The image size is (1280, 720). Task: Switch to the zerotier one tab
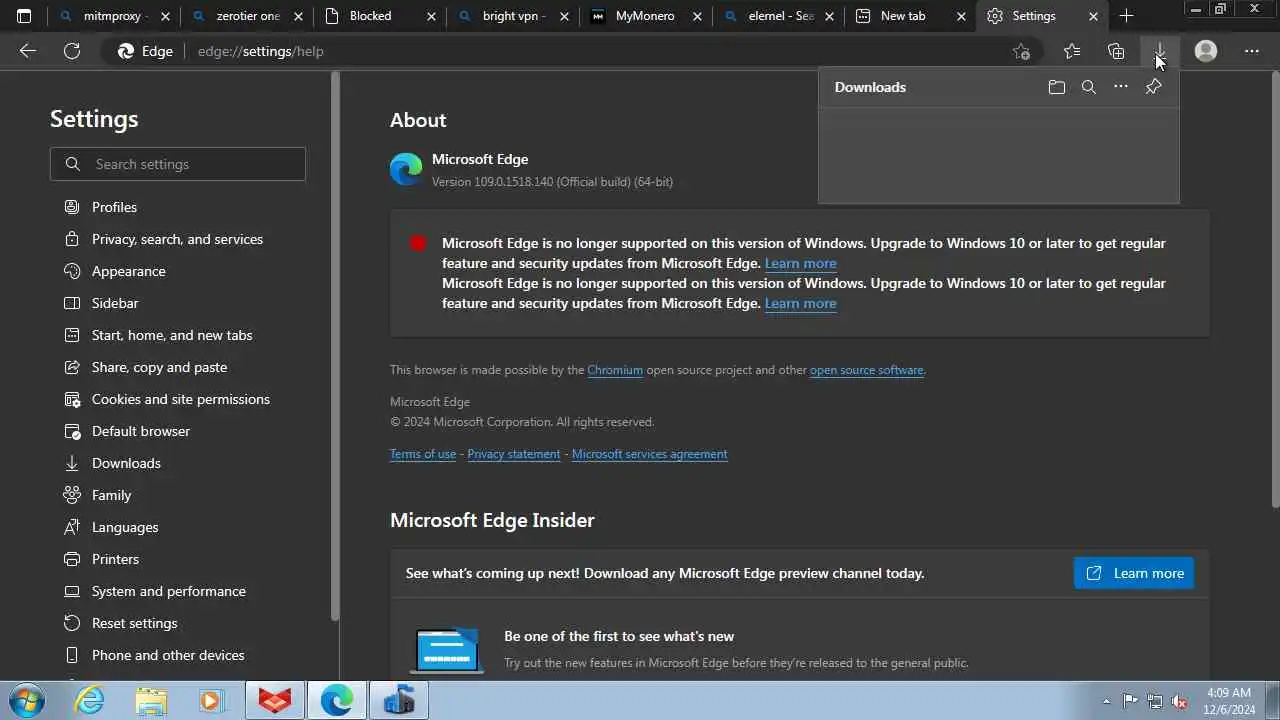pyautogui.click(x=247, y=16)
